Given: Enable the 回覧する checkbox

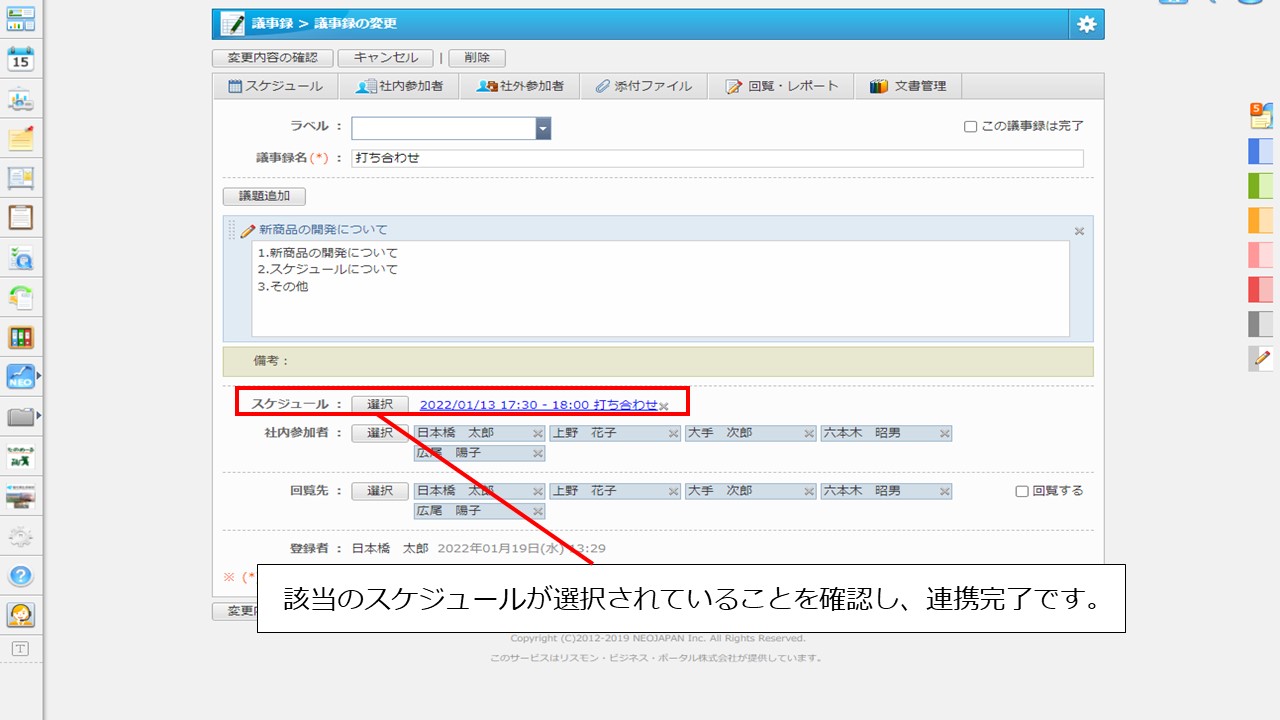Looking at the screenshot, I should click(1022, 491).
